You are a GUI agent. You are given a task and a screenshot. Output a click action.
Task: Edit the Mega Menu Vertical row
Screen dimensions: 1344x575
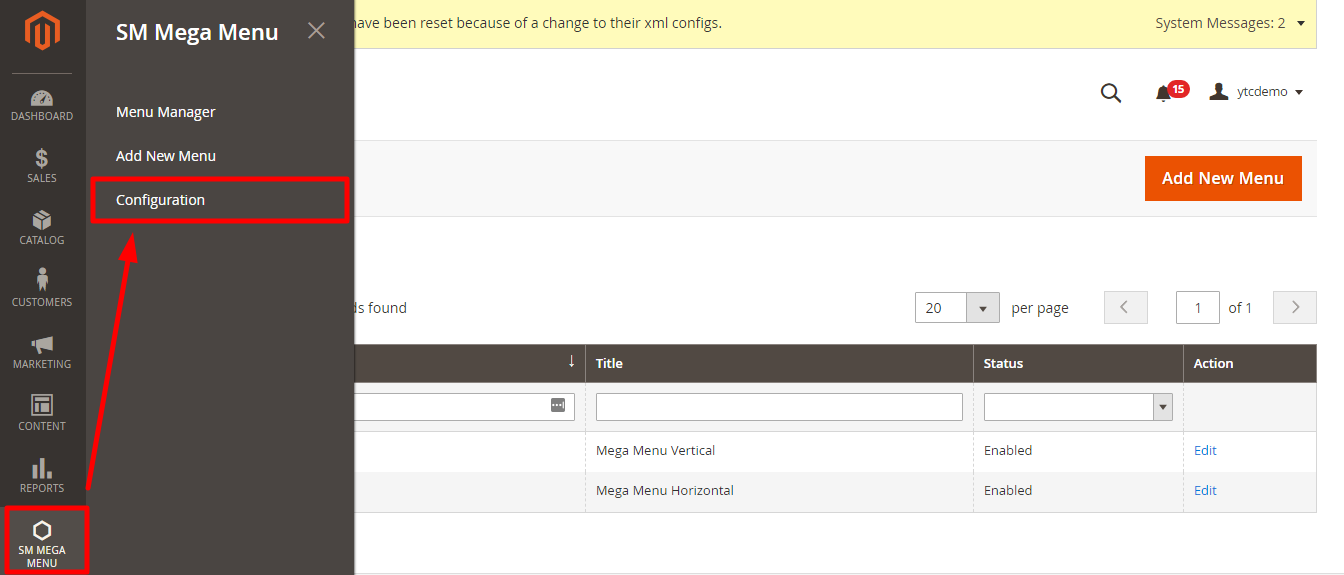pos(1205,451)
